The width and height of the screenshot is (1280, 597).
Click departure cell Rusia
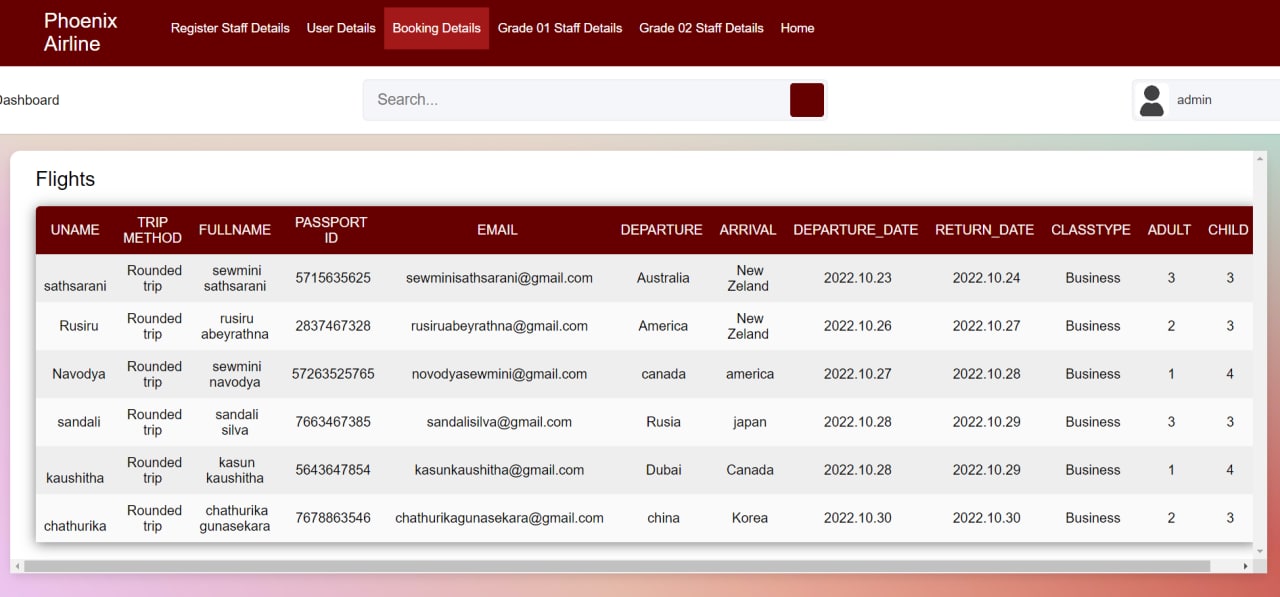click(663, 422)
